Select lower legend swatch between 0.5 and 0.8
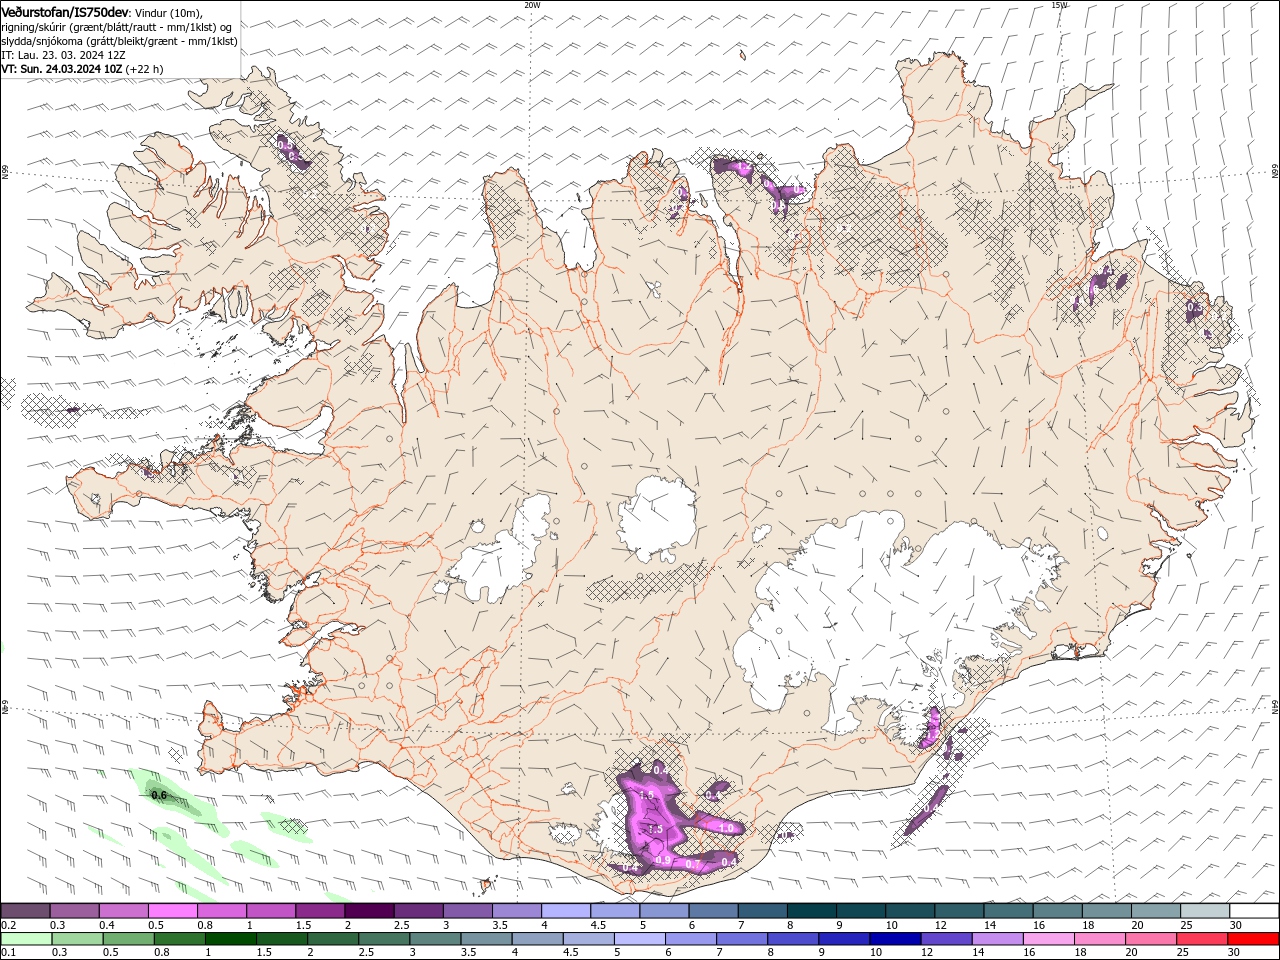This screenshot has width=1280, height=960. 128,939
